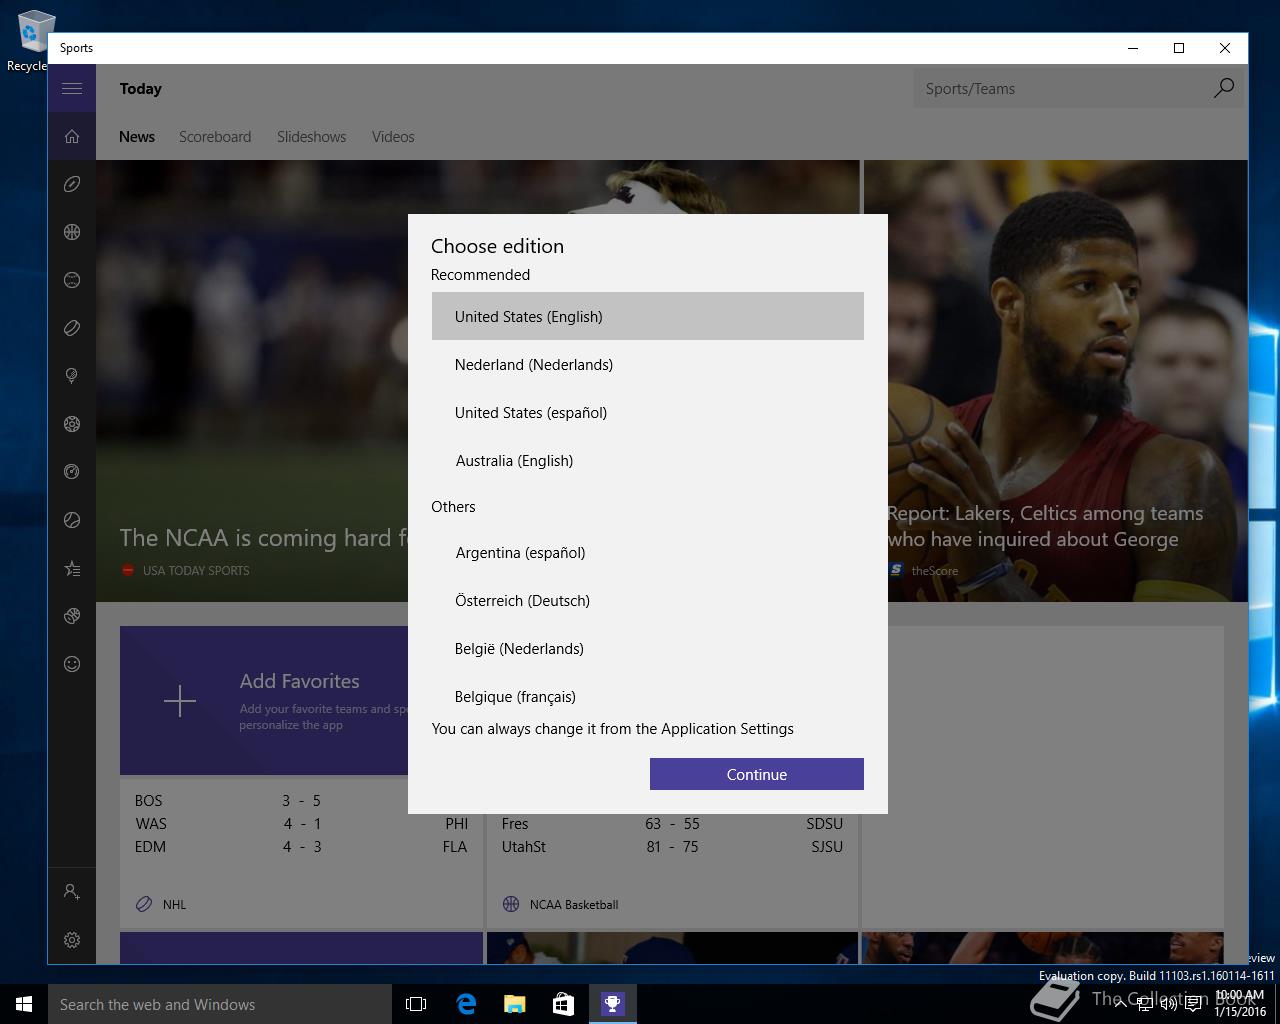Switch to the Videos tab
Image resolution: width=1280 pixels, height=1024 pixels.
point(393,137)
